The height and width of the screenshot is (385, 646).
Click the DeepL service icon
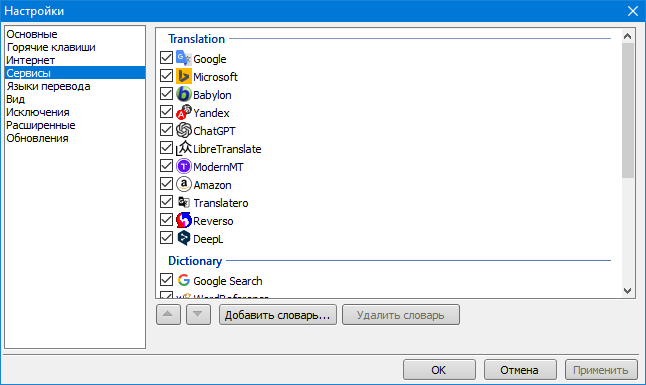coord(184,238)
